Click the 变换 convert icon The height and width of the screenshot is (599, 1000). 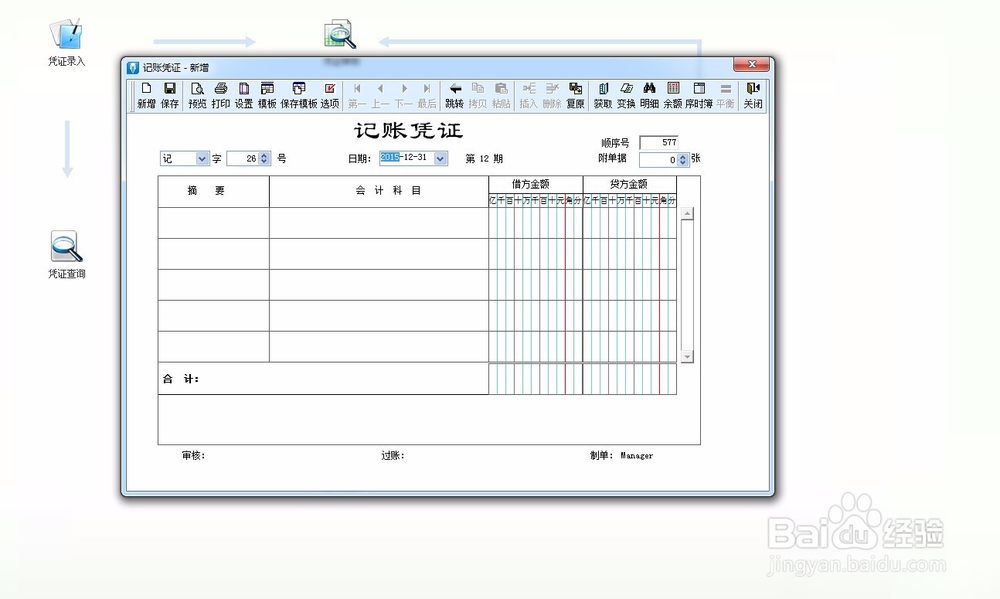click(x=626, y=95)
